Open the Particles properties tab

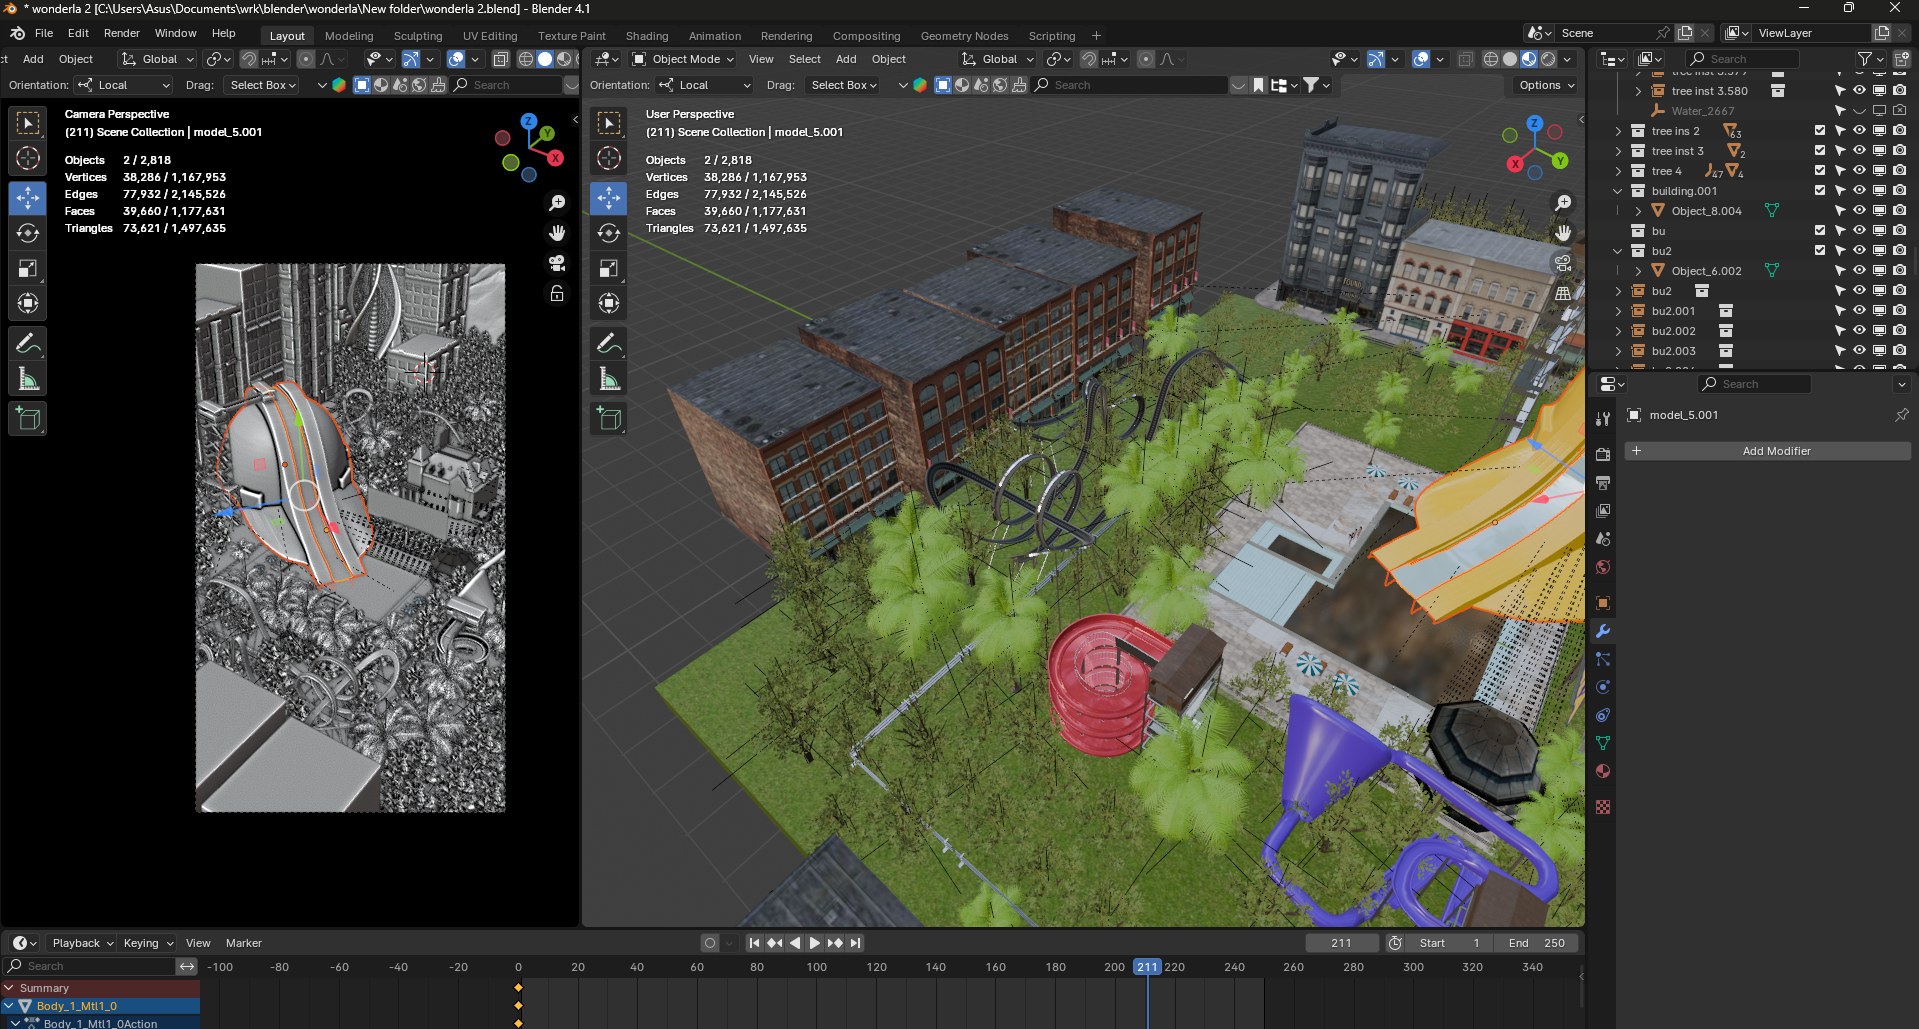tap(1603, 659)
